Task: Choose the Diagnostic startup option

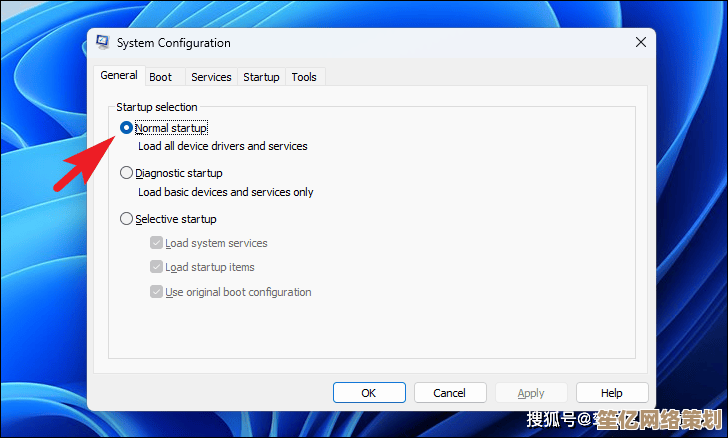Action: coord(126,173)
